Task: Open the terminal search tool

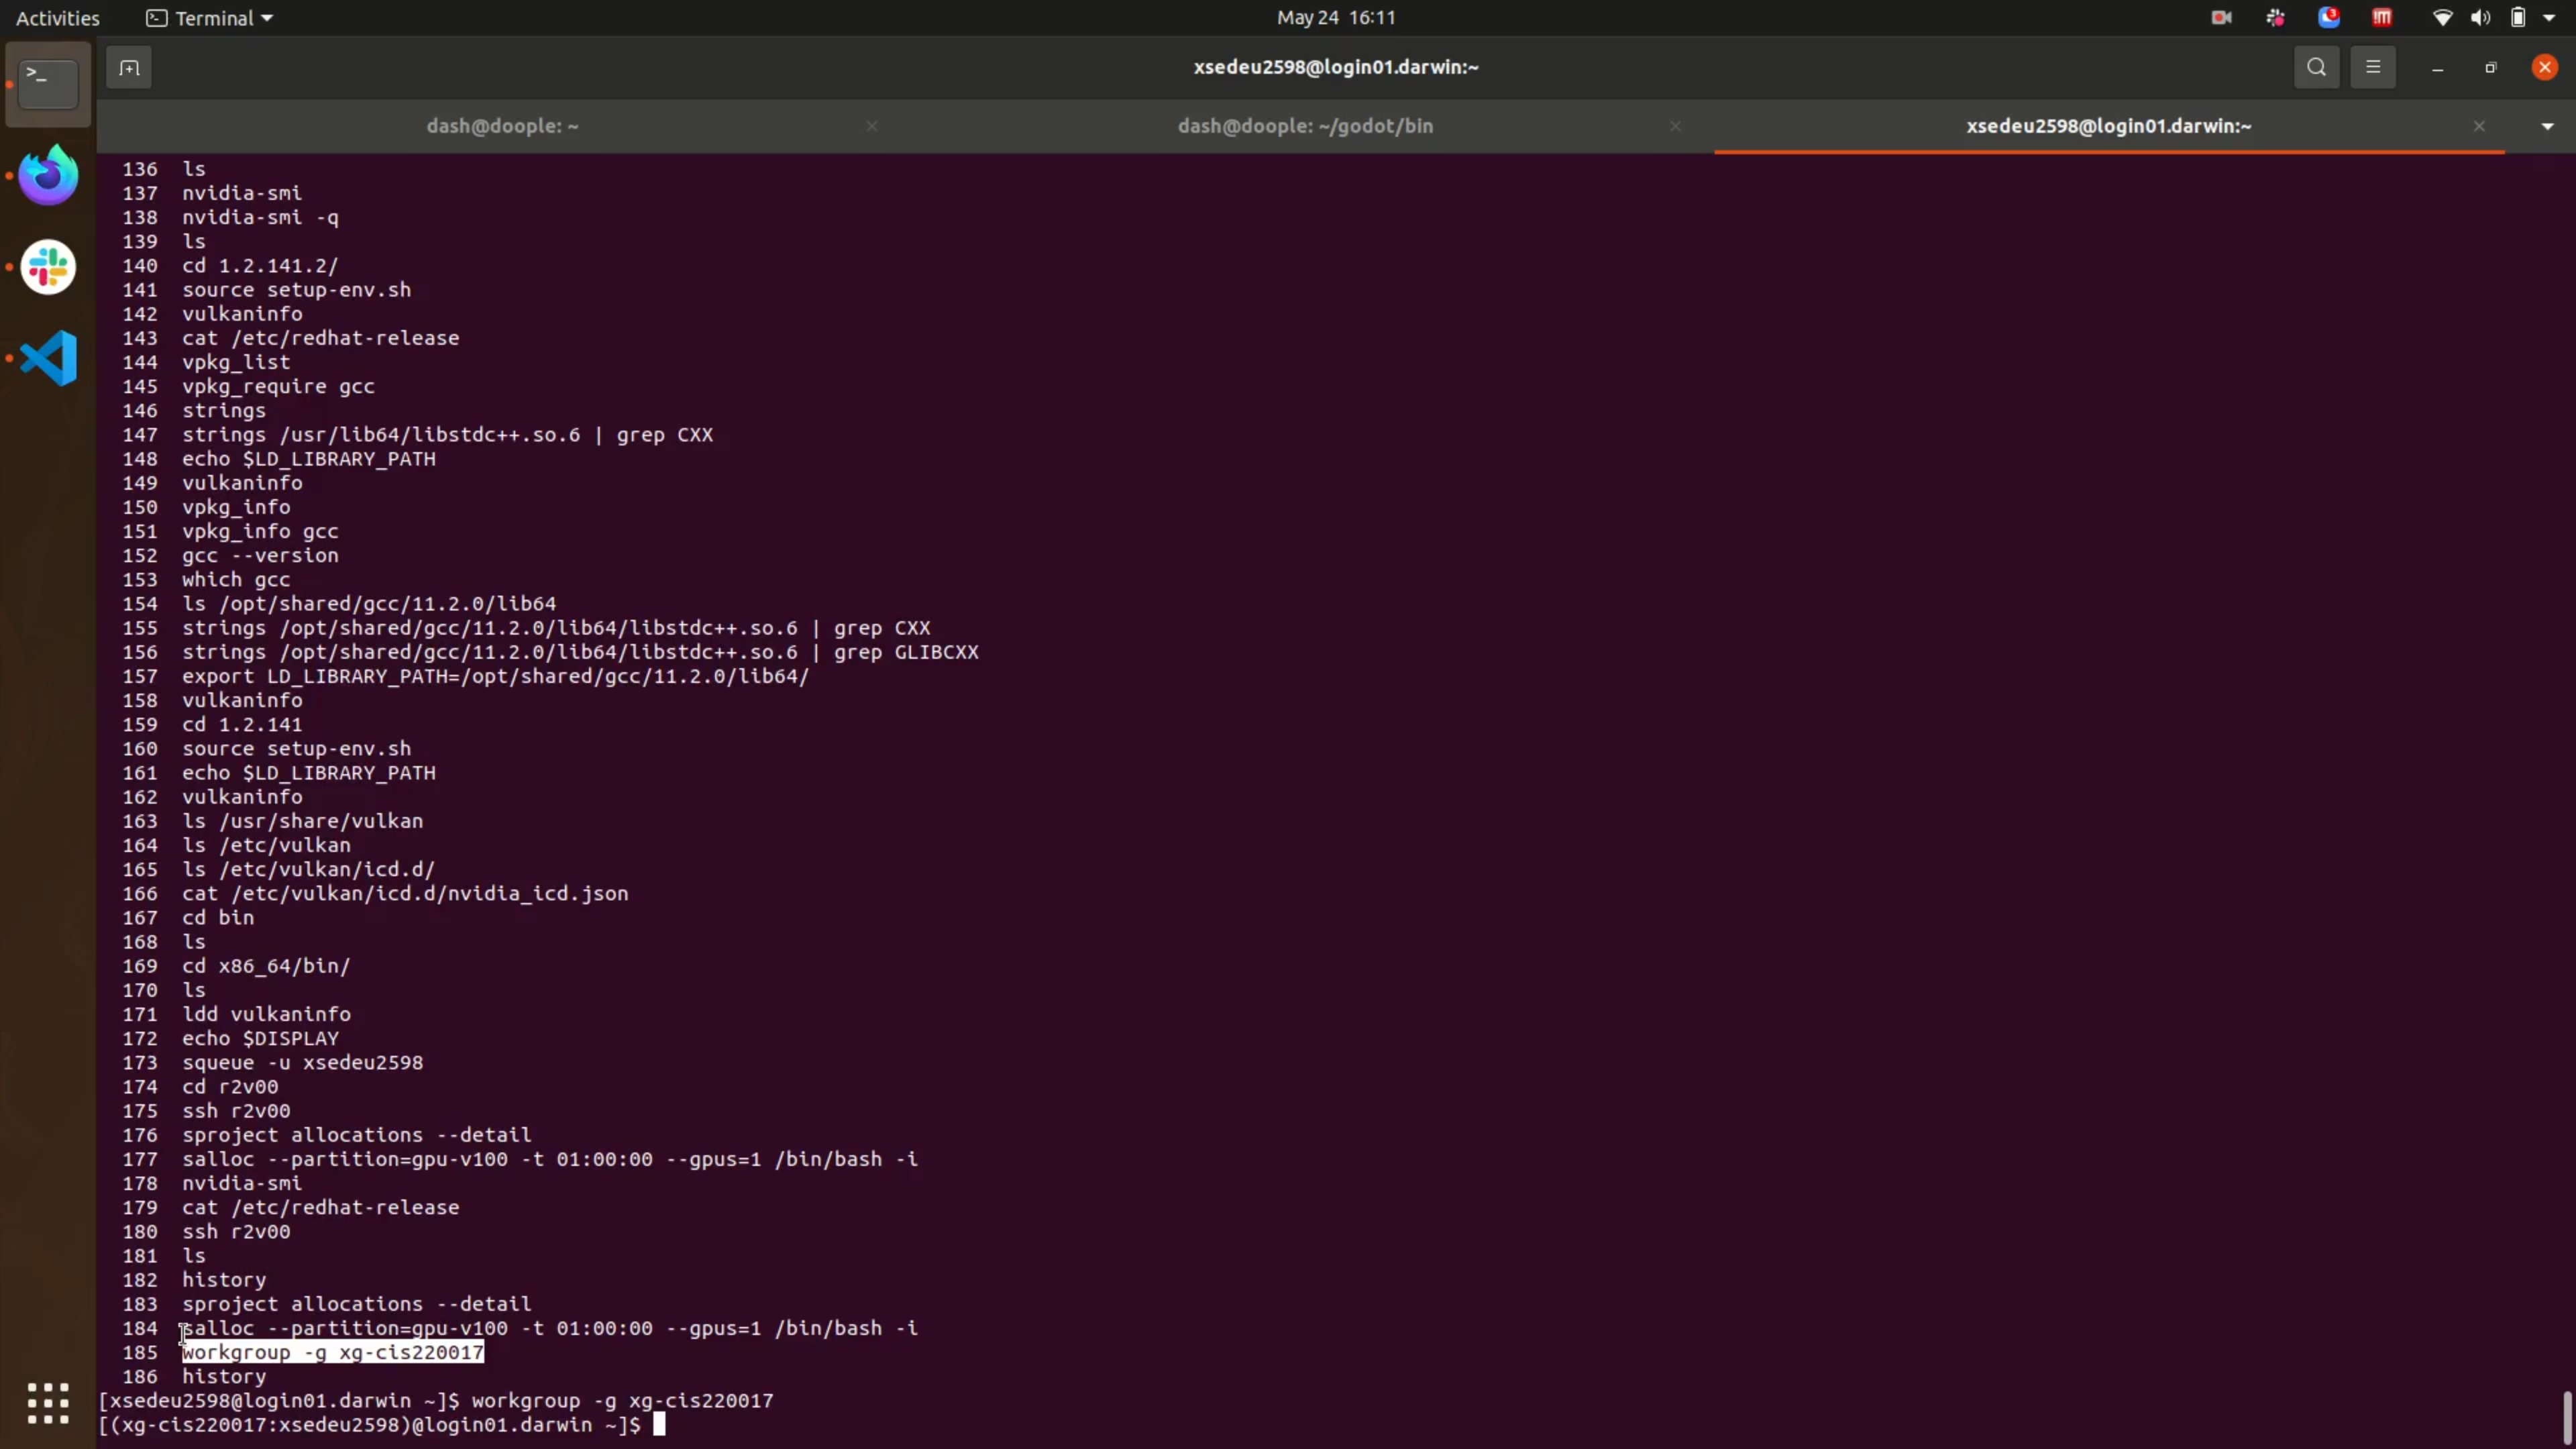Action: click(2316, 68)
